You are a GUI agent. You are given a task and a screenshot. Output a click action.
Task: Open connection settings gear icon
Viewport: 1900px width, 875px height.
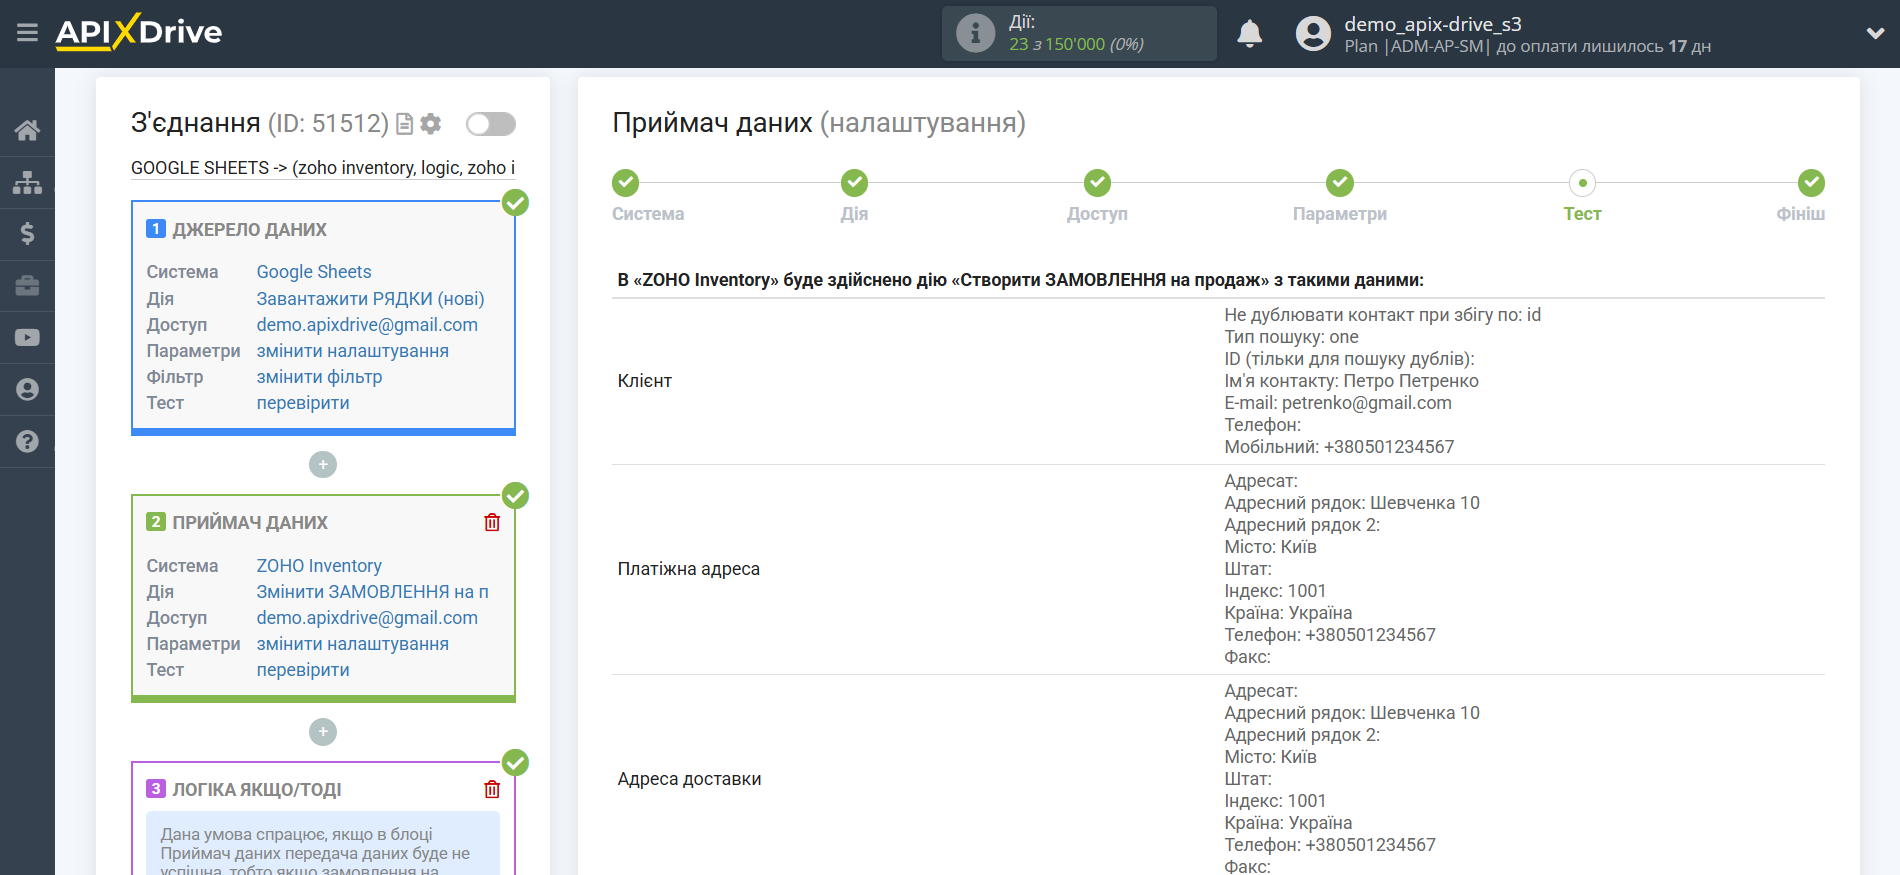431,124
